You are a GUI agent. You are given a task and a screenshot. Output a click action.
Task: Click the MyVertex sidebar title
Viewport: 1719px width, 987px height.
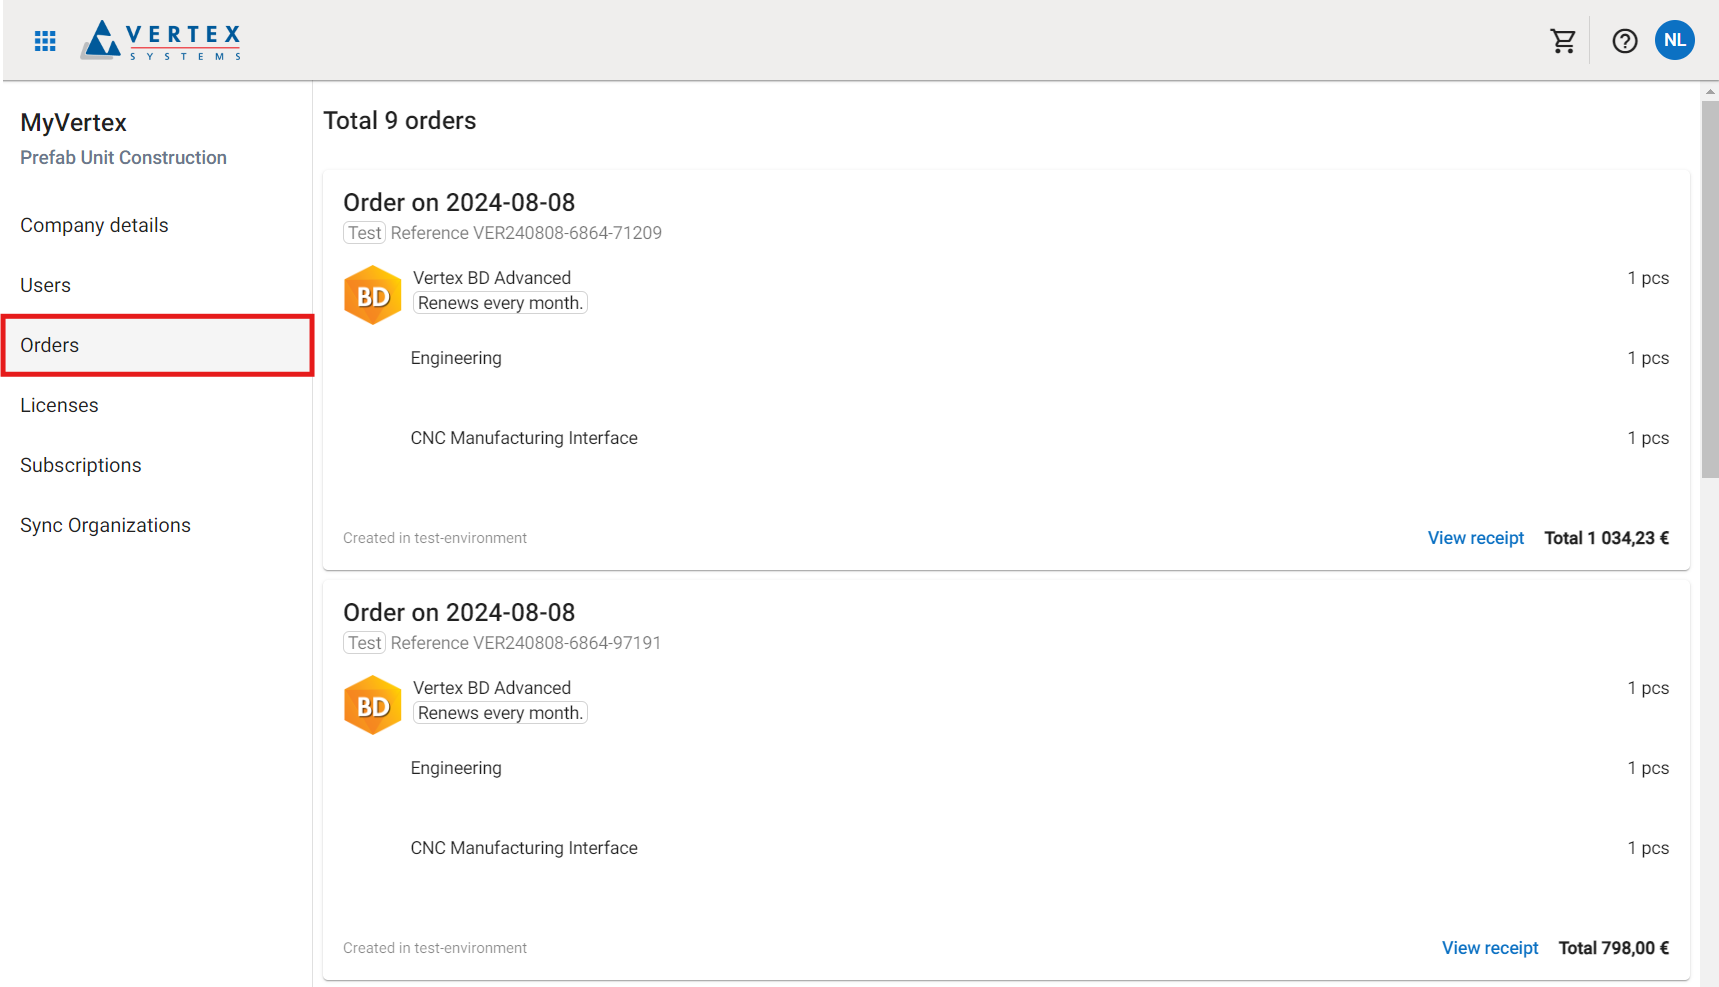click(74, 123)
